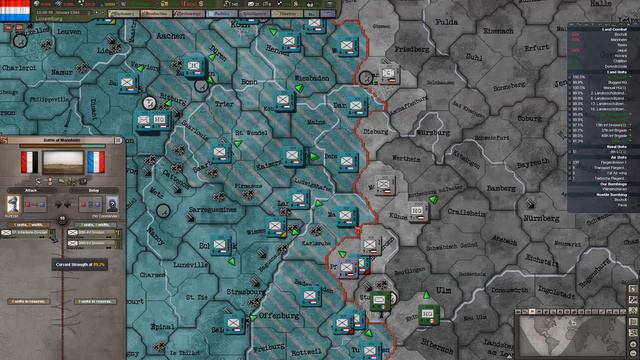Select the infantry counter above Bonn label
Viewport: 640px width, 360px height.
(289, 42)
